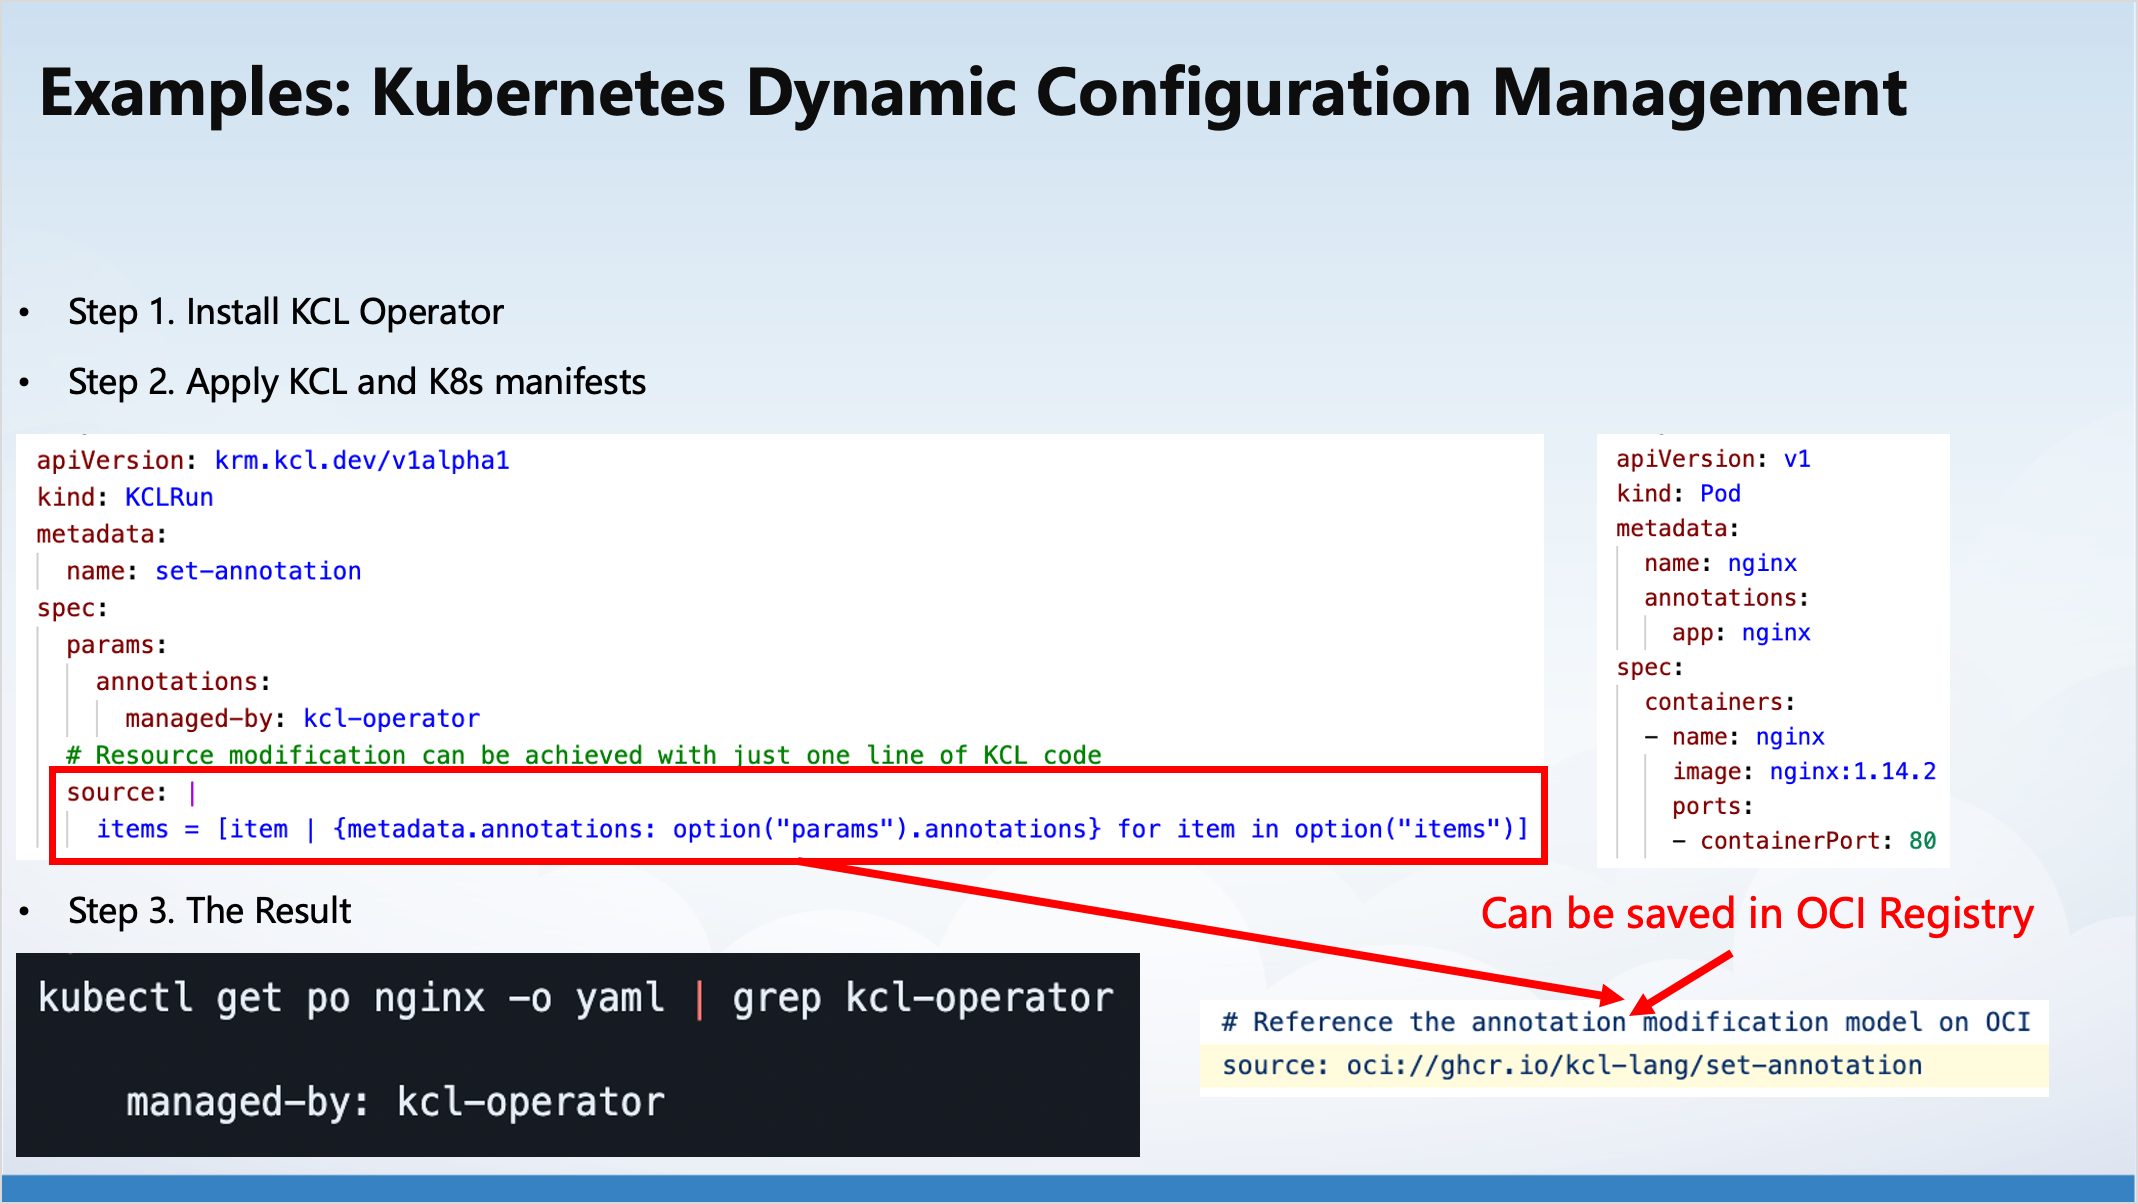Click the 'ports:' line in Pod manifest
This screenshot has width=2138, height=1204.
[1713, 806]
